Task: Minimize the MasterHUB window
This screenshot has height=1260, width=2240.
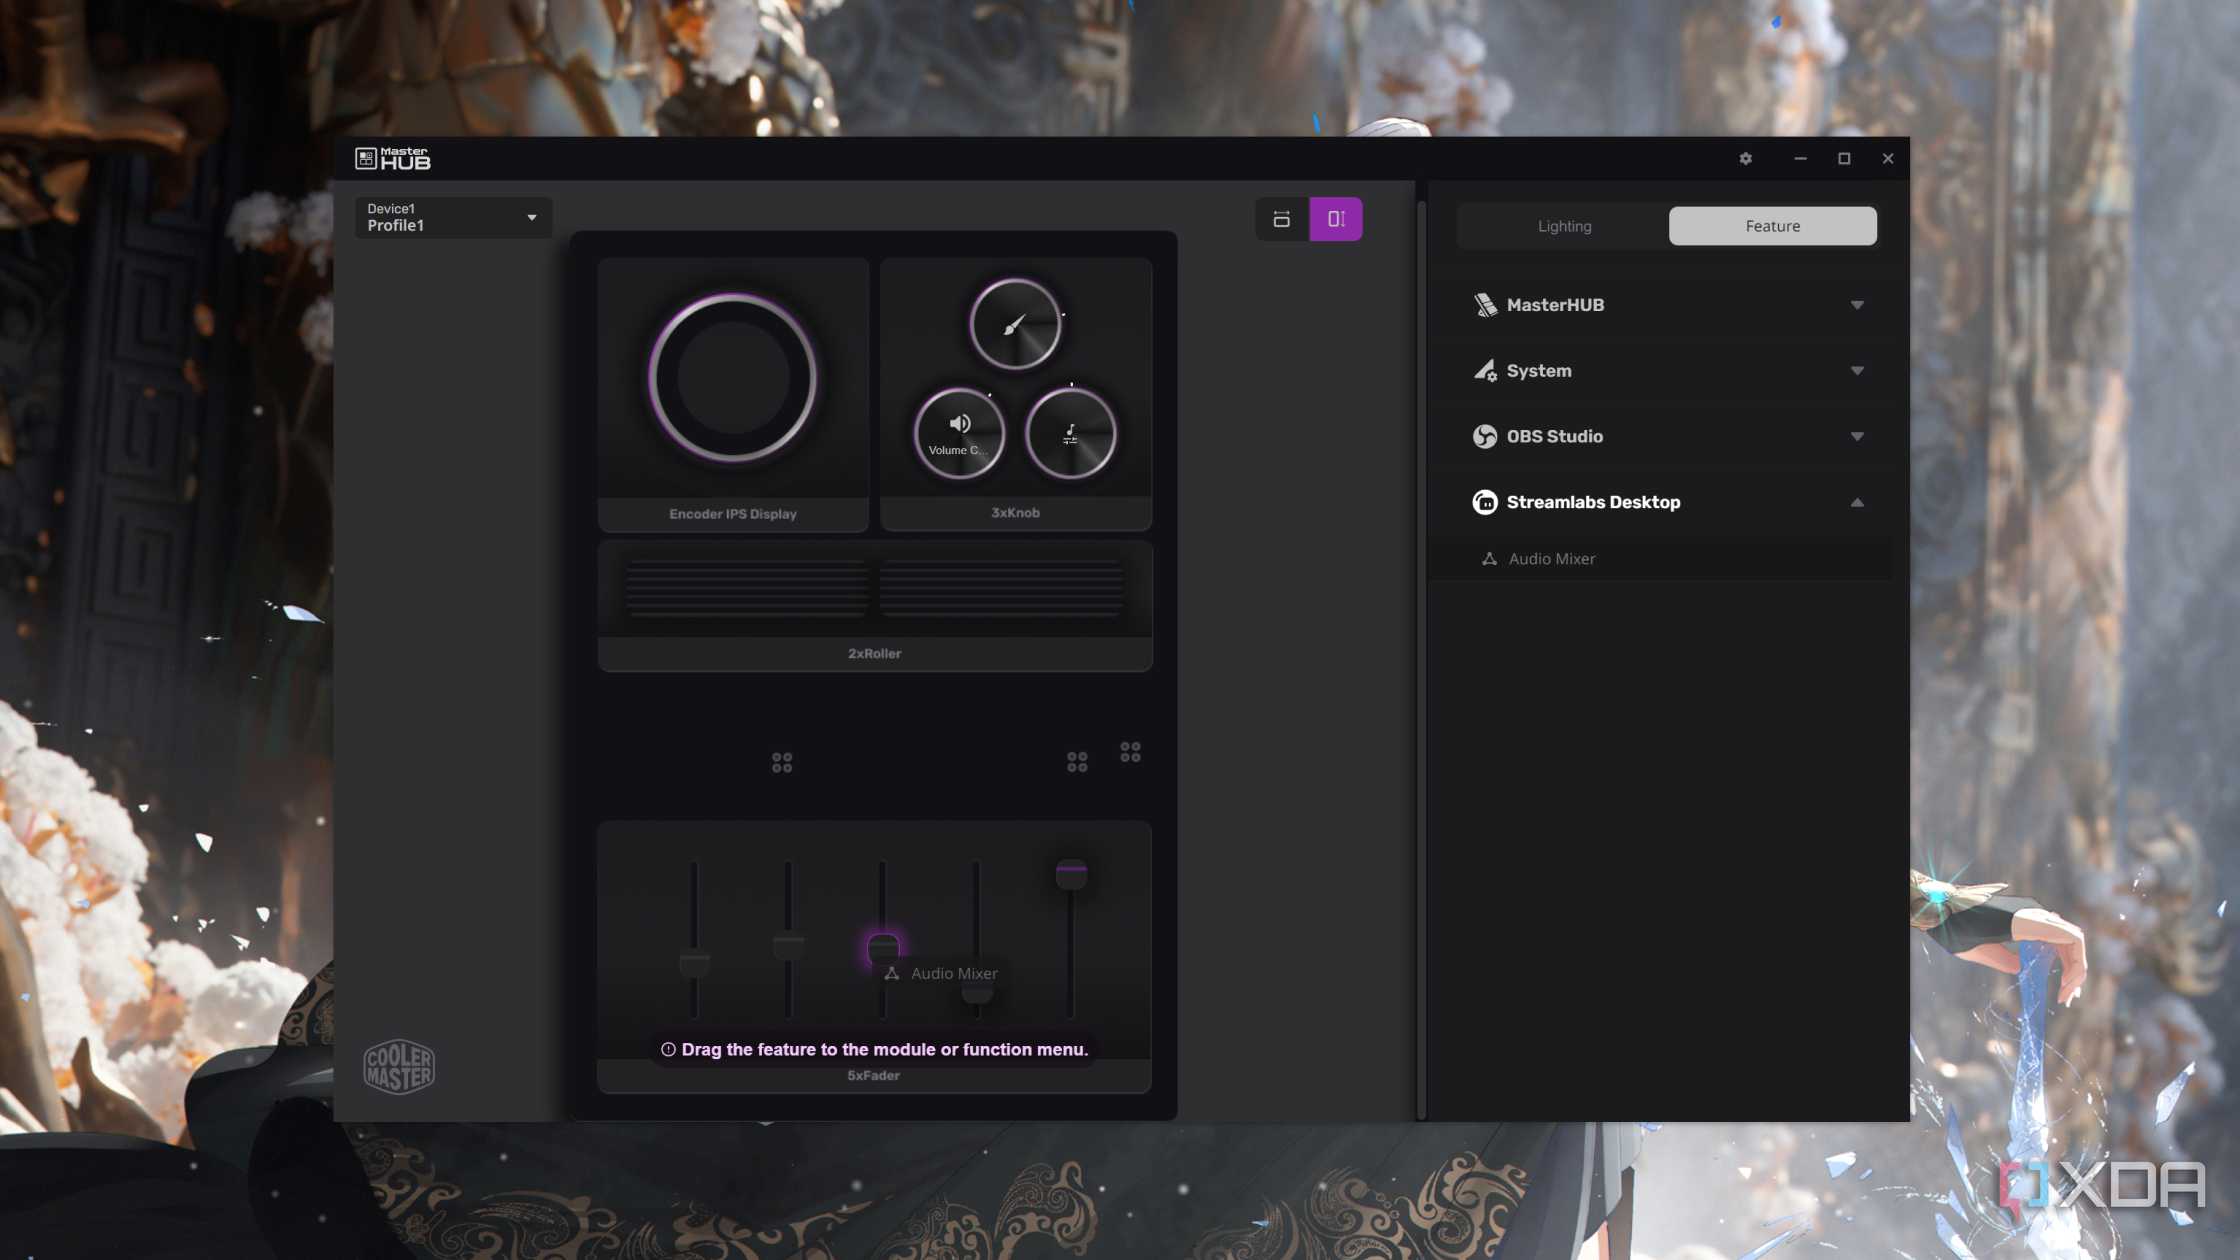Action: (1800, 158)
